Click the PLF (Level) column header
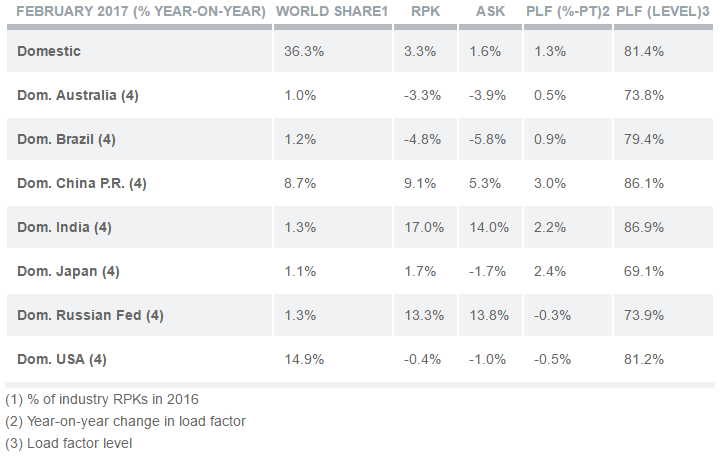The width and height of the screenshot is (721, 458). [x=662, y=12]
